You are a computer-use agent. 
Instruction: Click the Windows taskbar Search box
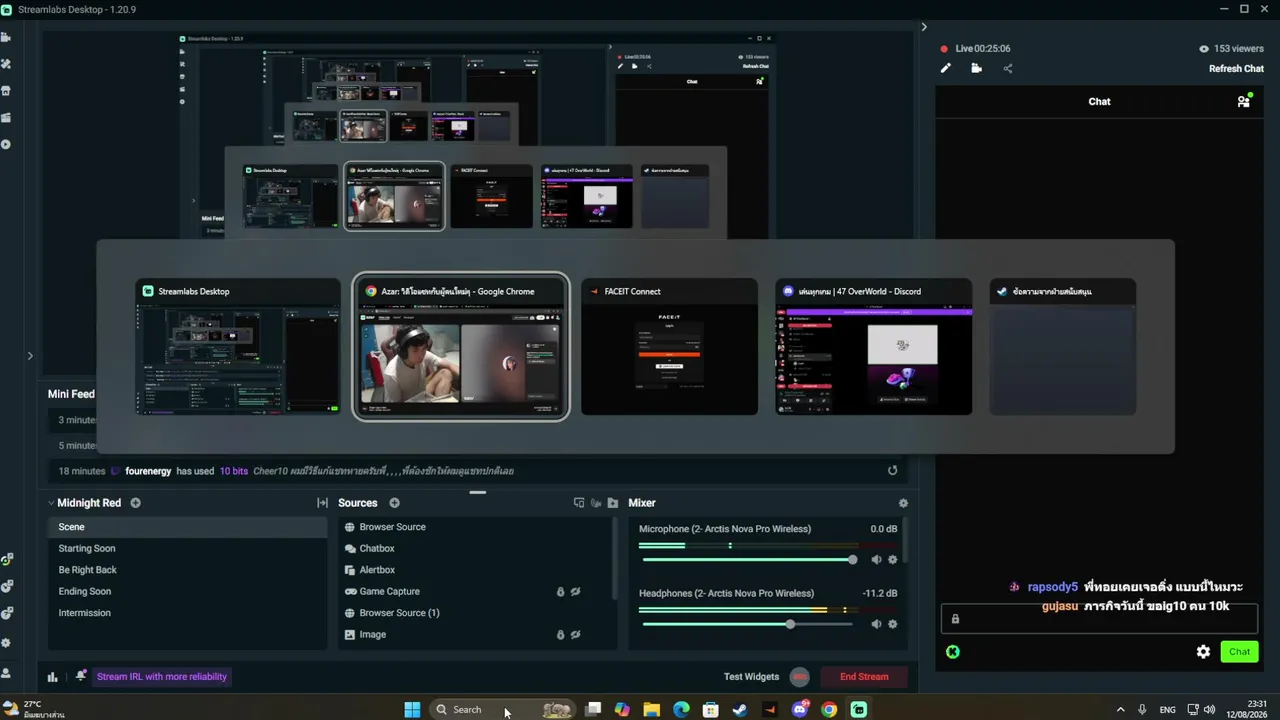pyautogui.click(x=503, y=710)
